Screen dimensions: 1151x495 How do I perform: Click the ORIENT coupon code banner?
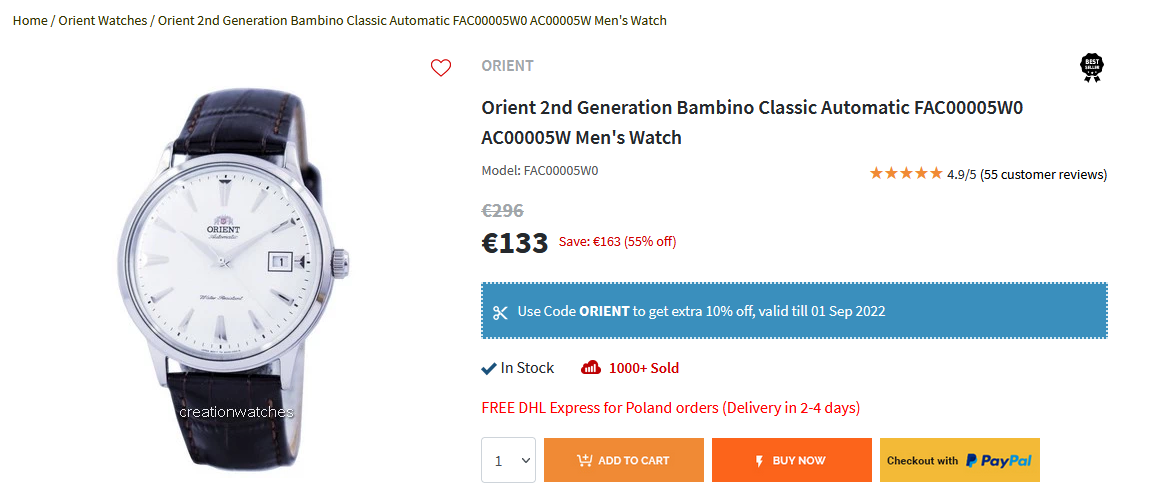click(794, 311)
